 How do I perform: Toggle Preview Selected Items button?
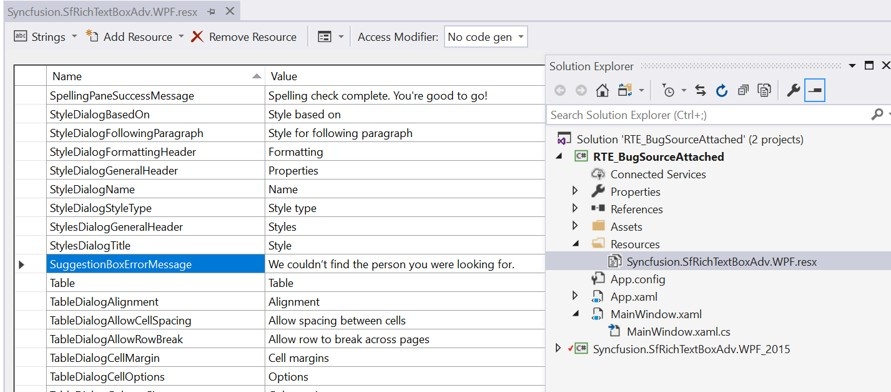pos(815,90)
